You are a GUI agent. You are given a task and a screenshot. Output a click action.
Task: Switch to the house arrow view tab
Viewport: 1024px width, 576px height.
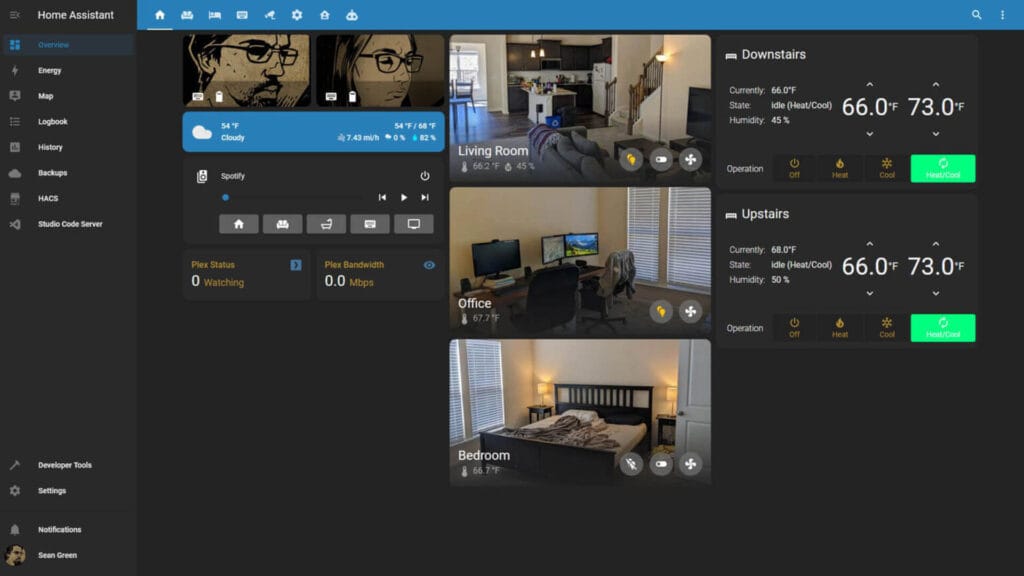click(x=325, y=15)
